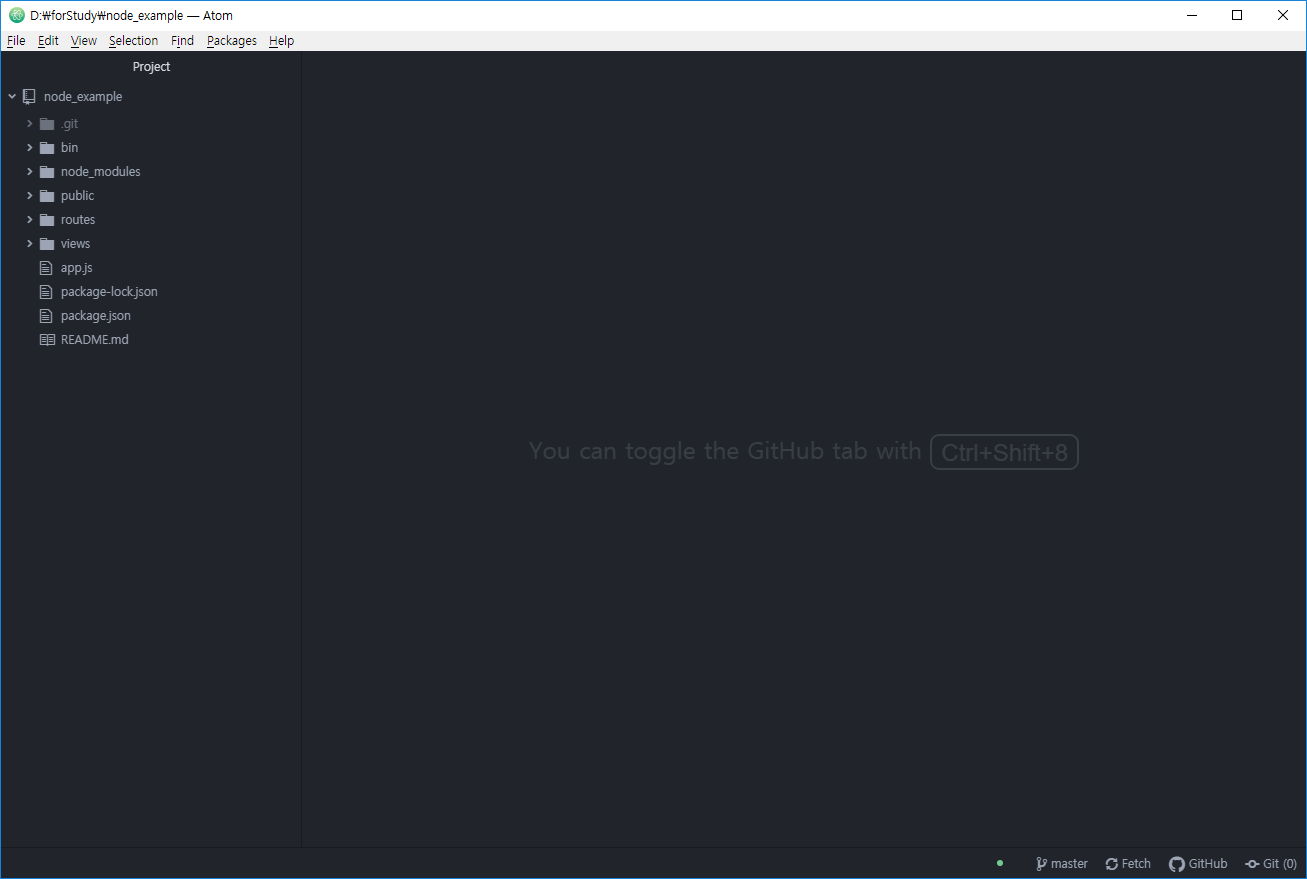Click the green status dot in status bar
Image resolution: width=1307 pixels, height=879 pixels.
[999, 862]
